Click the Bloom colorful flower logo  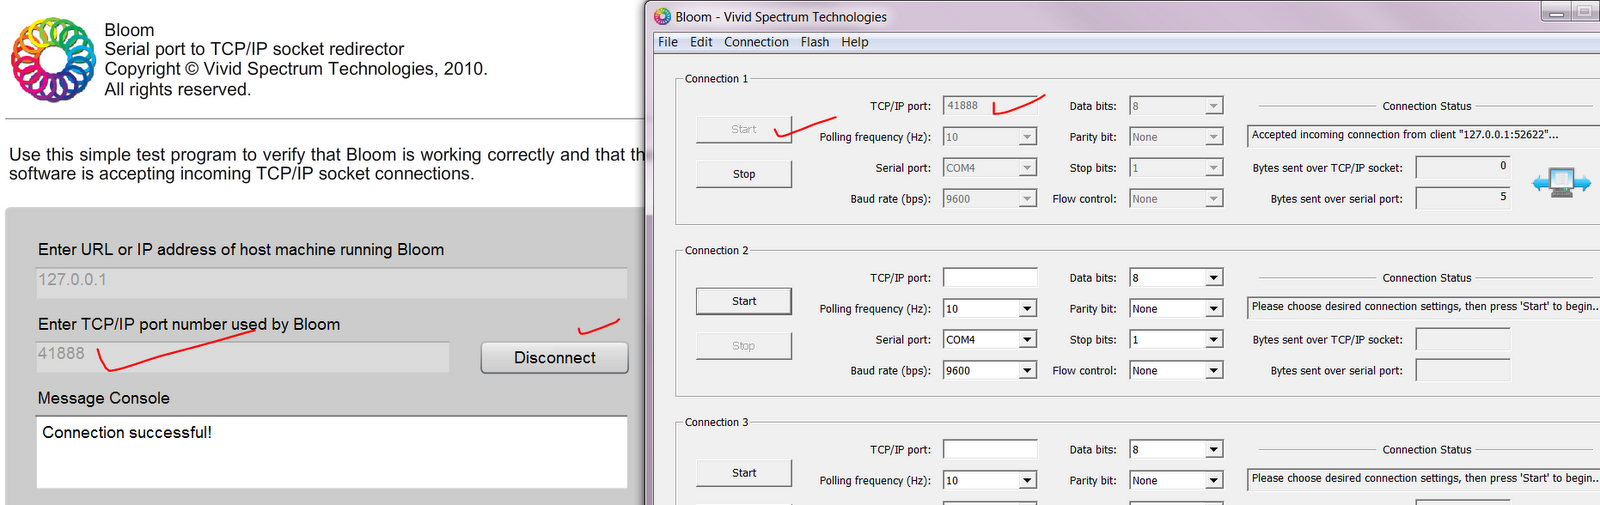coord(53,59)
